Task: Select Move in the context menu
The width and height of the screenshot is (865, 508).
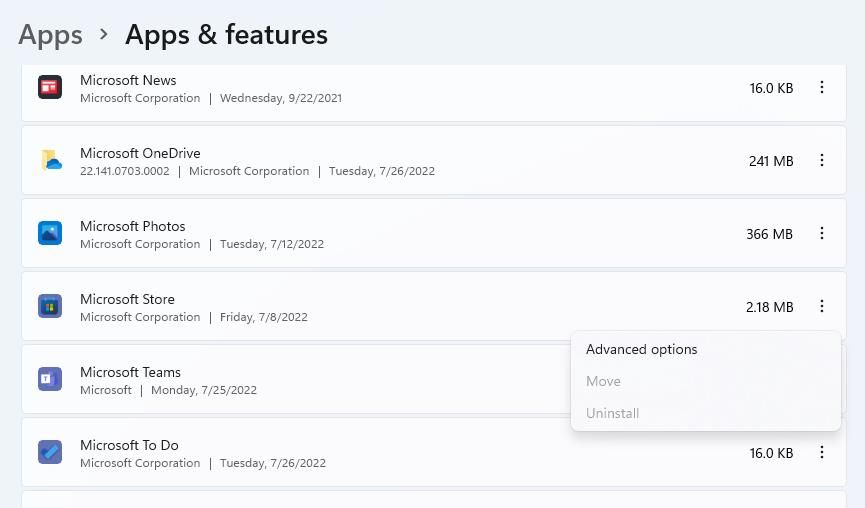Action: (706, 381)
